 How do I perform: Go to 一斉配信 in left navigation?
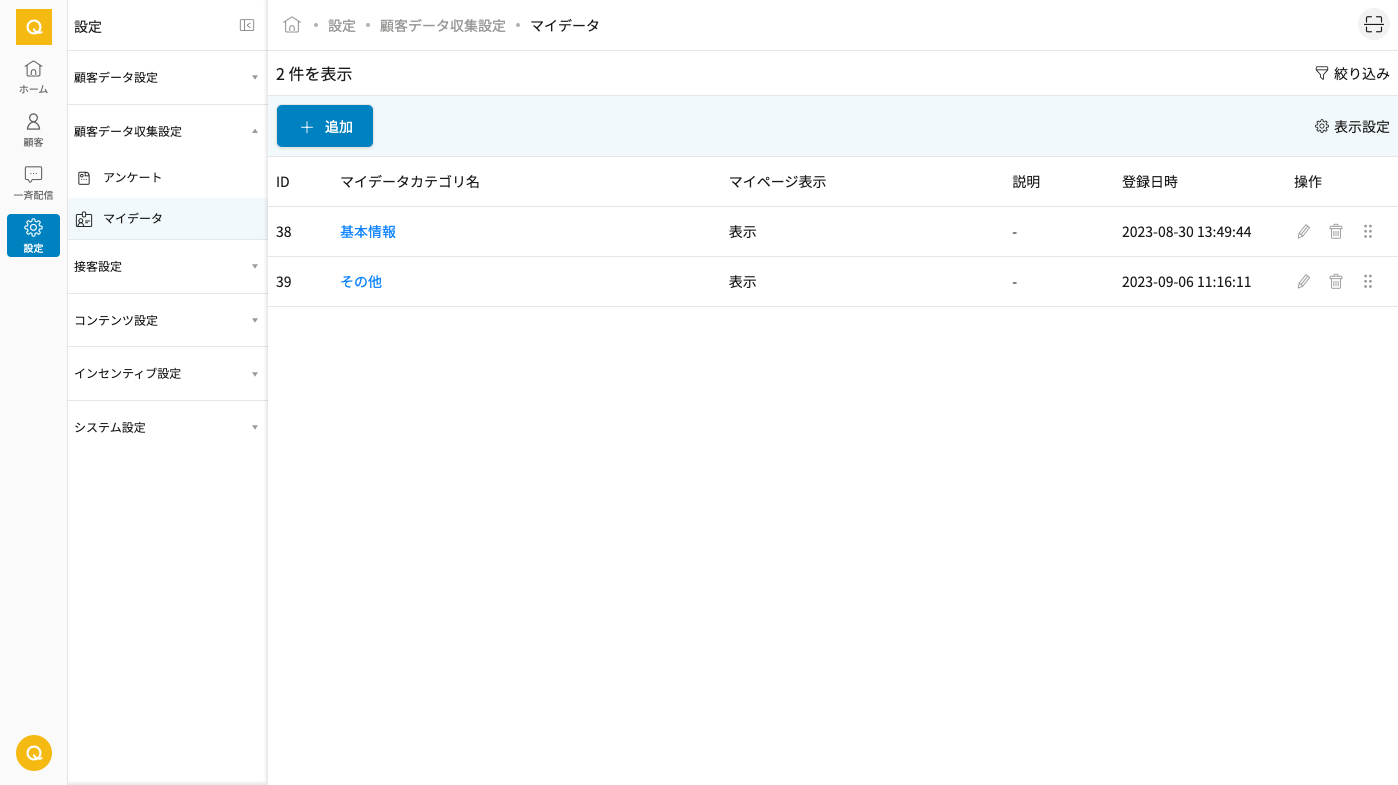pyautogui.click(x=33, y=182)
